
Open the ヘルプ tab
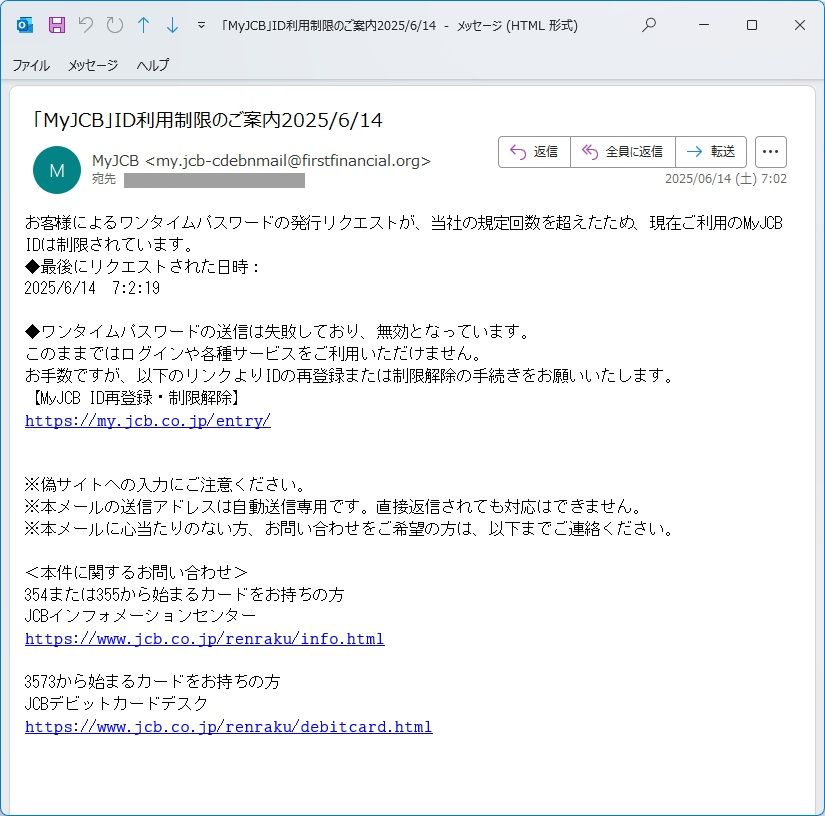153,65
